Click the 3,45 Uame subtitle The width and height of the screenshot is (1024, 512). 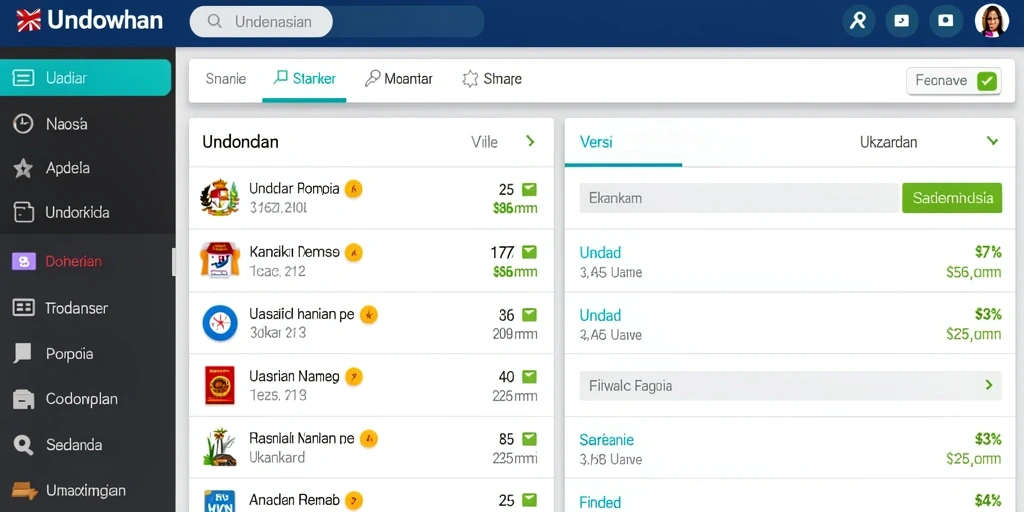[x=611, y=272]
